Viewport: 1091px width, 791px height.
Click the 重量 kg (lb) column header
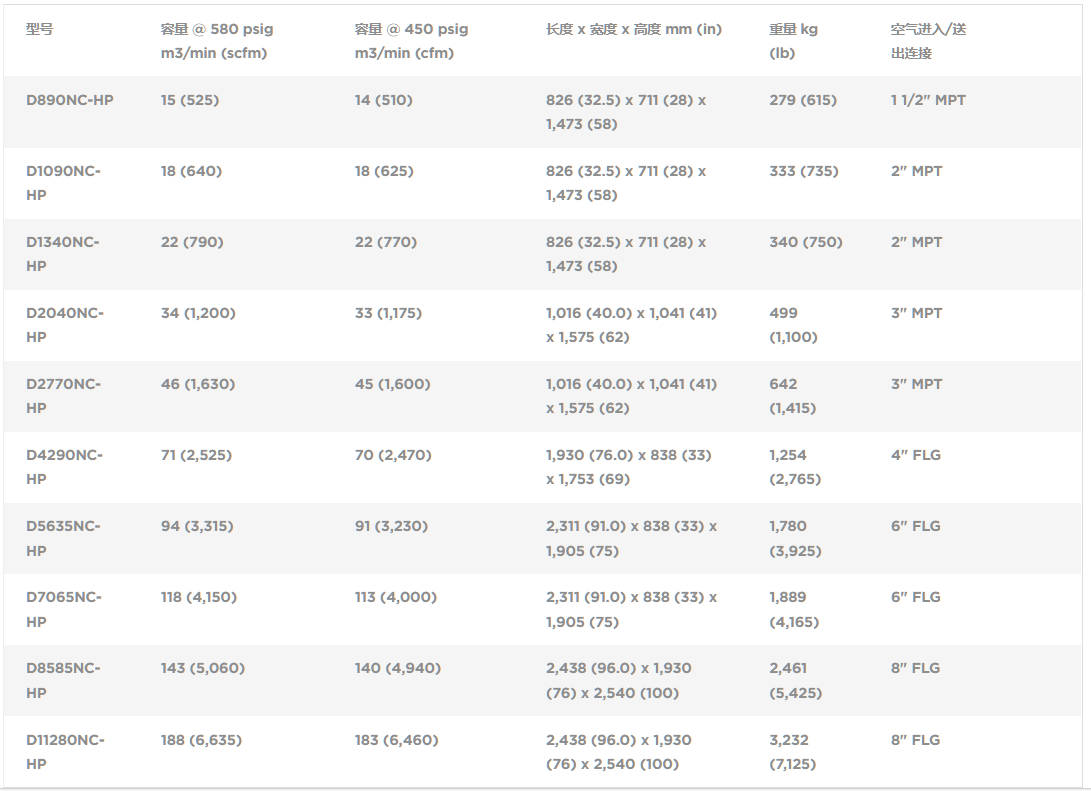[x=793, y=41]
